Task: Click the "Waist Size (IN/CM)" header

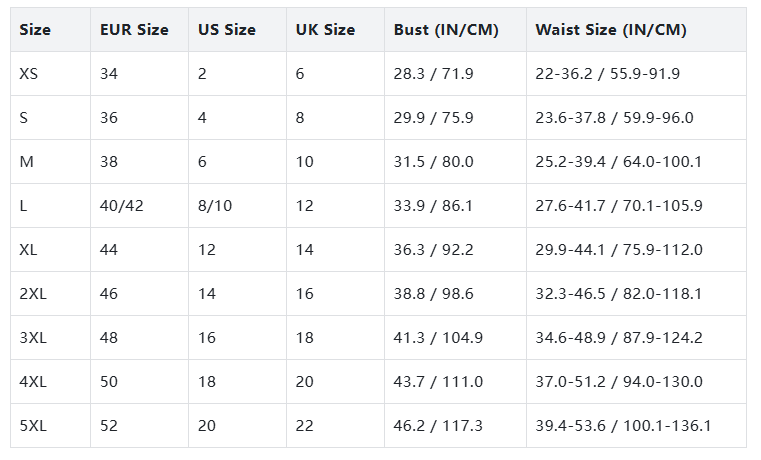Action: (x=610, y=30)
